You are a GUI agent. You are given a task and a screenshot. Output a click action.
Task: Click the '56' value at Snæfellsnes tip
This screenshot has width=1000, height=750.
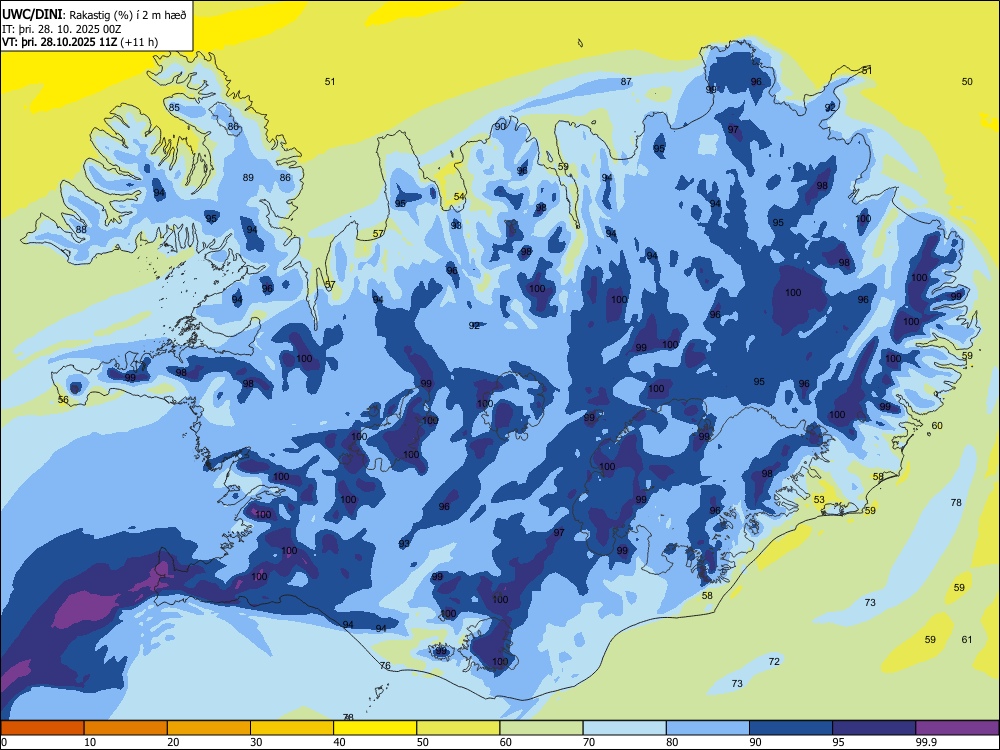tap(63, 400)
